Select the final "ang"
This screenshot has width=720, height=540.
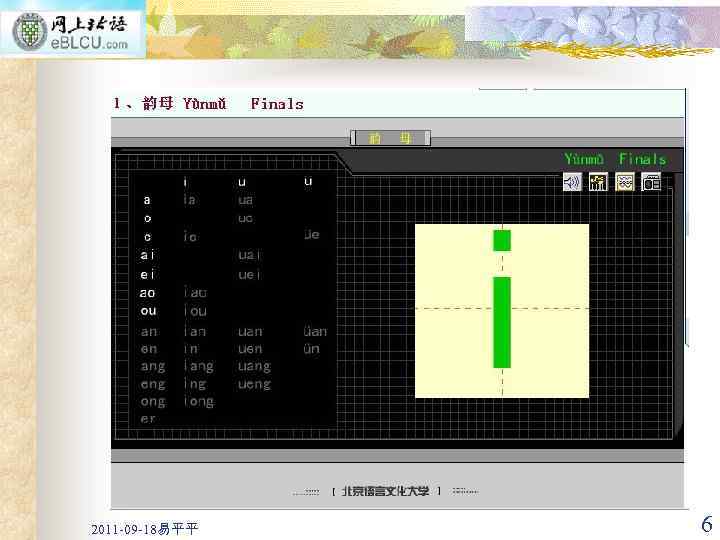coord(153,366)
